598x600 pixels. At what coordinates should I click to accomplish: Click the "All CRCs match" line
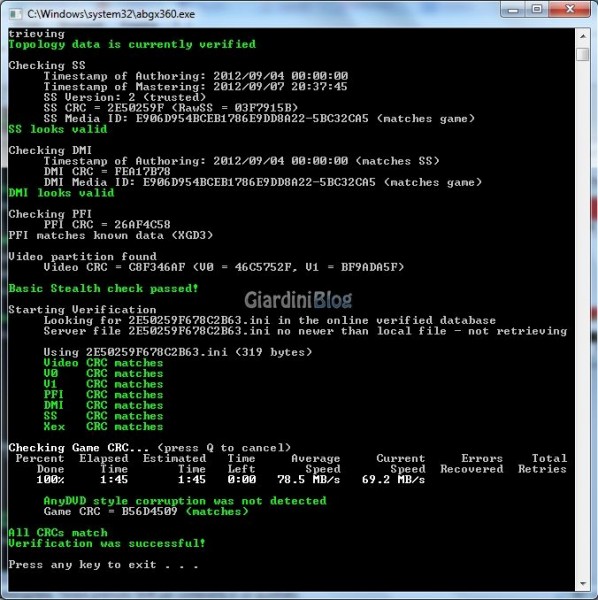[x=58, y=533]
